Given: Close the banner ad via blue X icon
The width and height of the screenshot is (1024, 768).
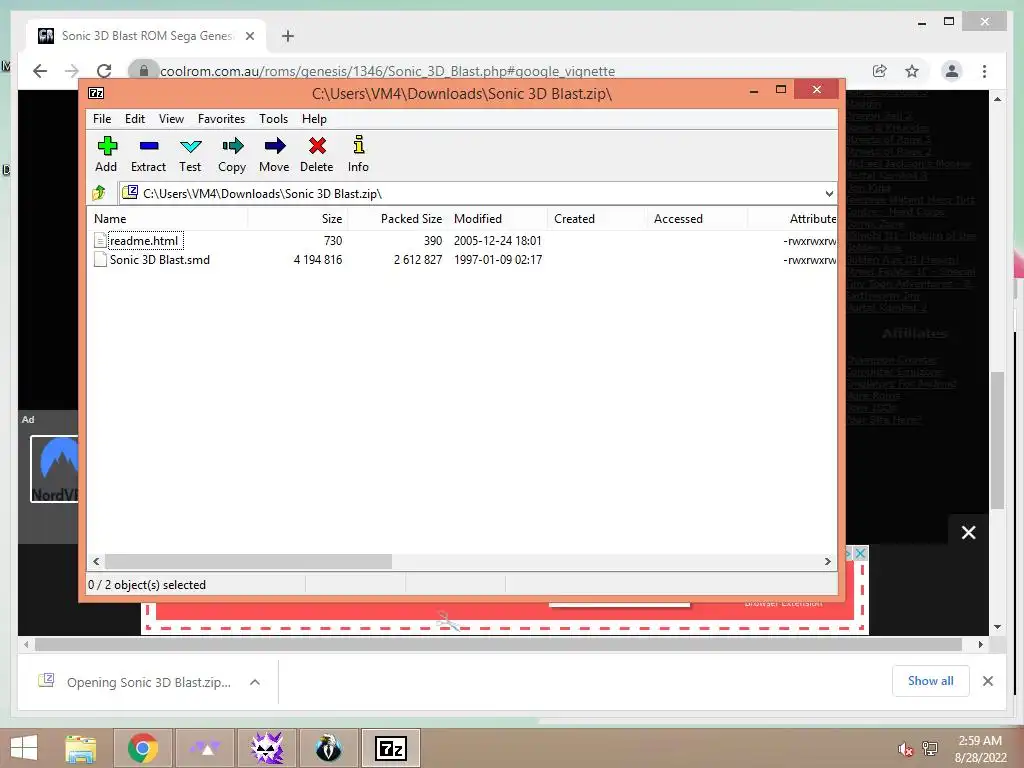Looking at the screenshot, I should click(x=860, y=553).
